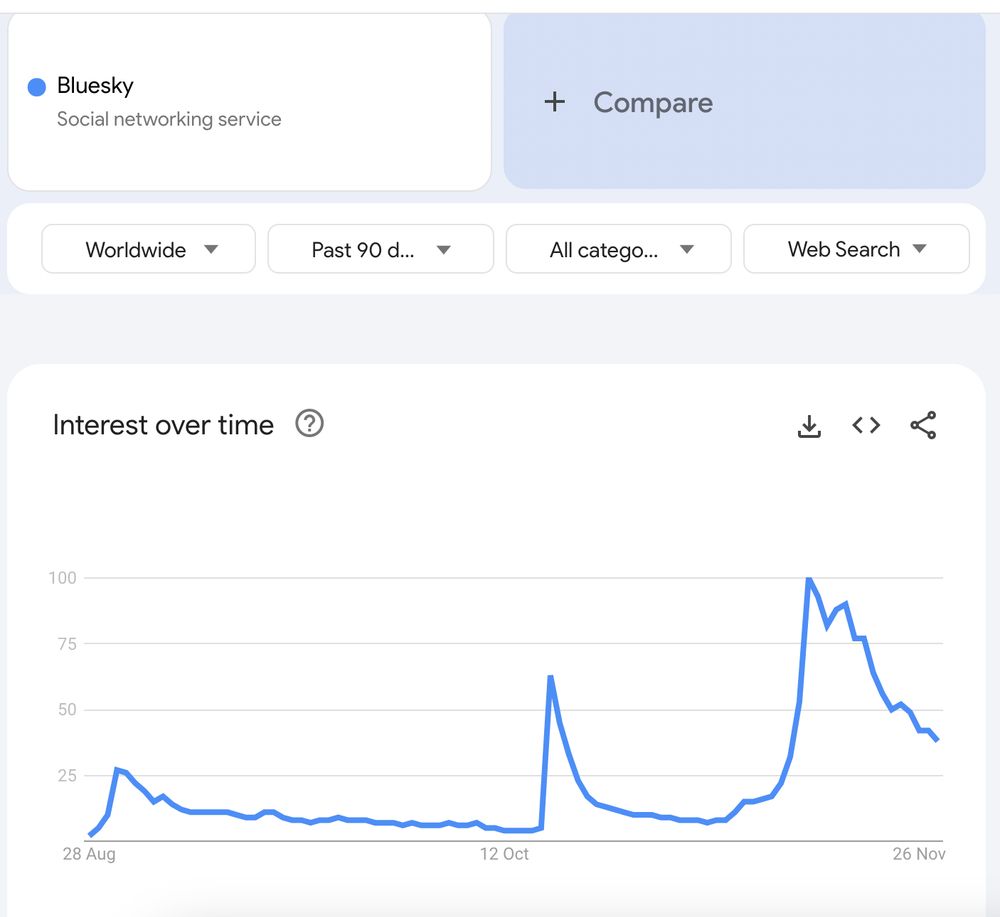Click the 12 Oct axis label

coord(504,854)
